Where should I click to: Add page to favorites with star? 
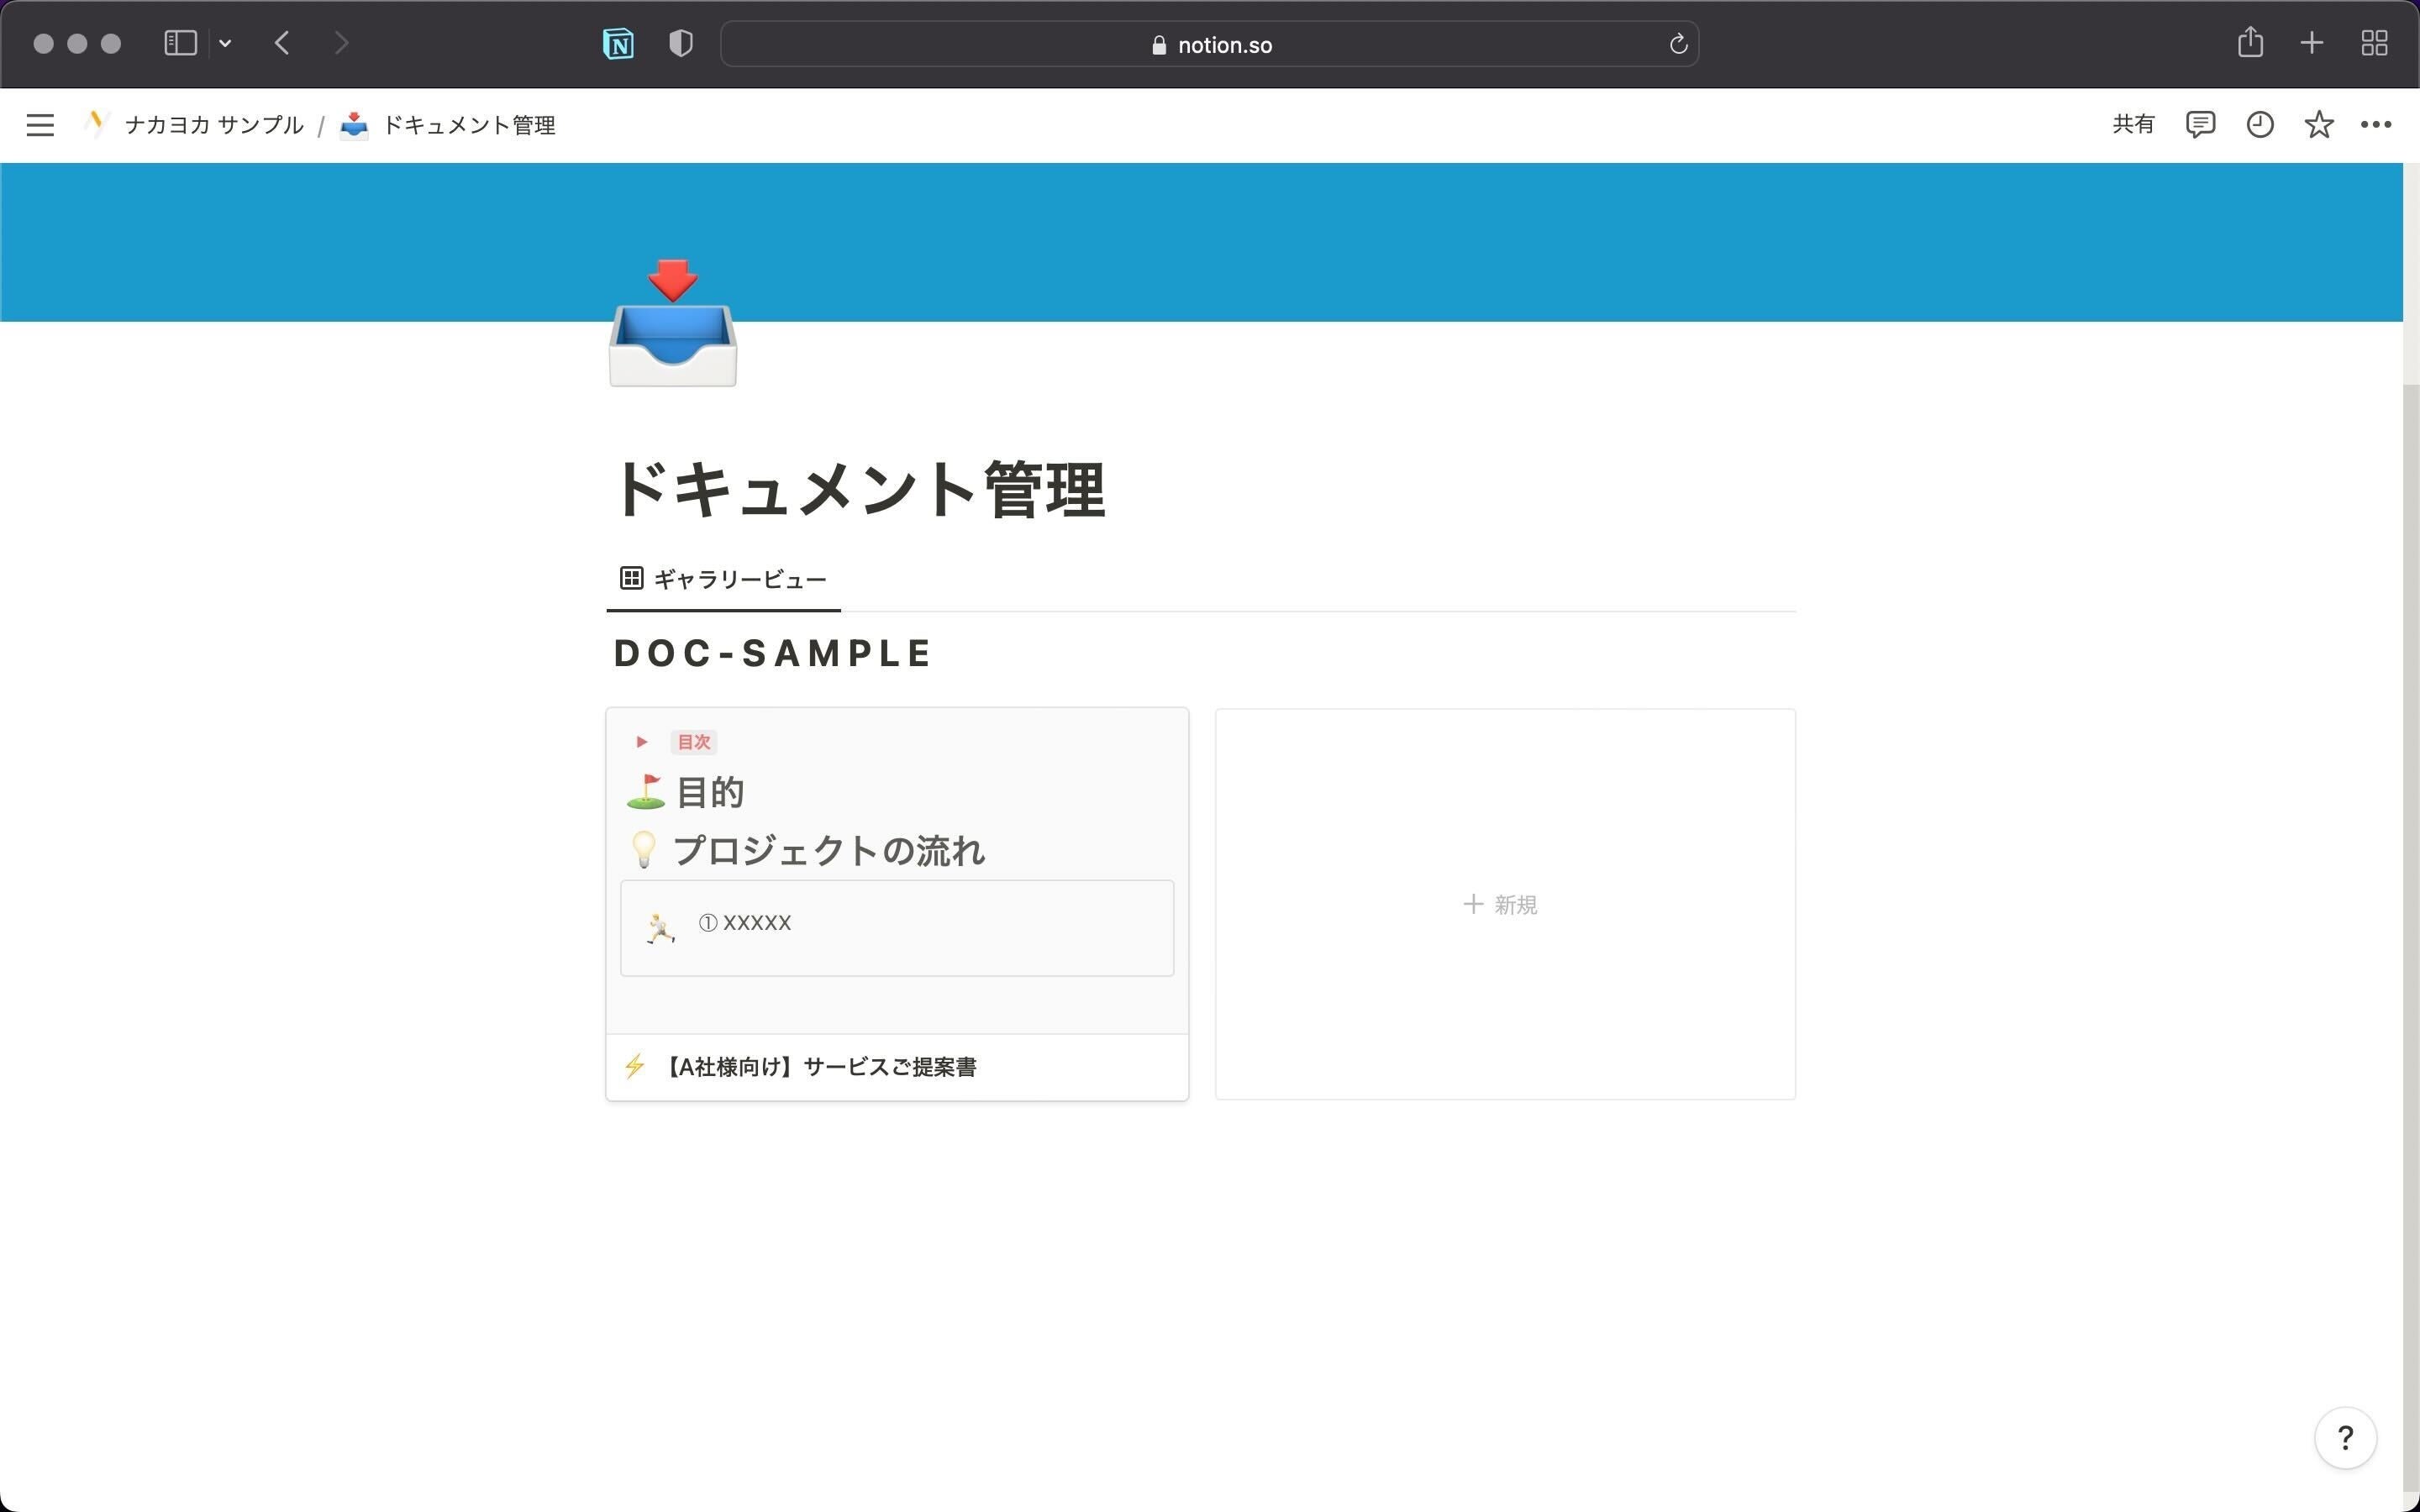point(2319,124)
